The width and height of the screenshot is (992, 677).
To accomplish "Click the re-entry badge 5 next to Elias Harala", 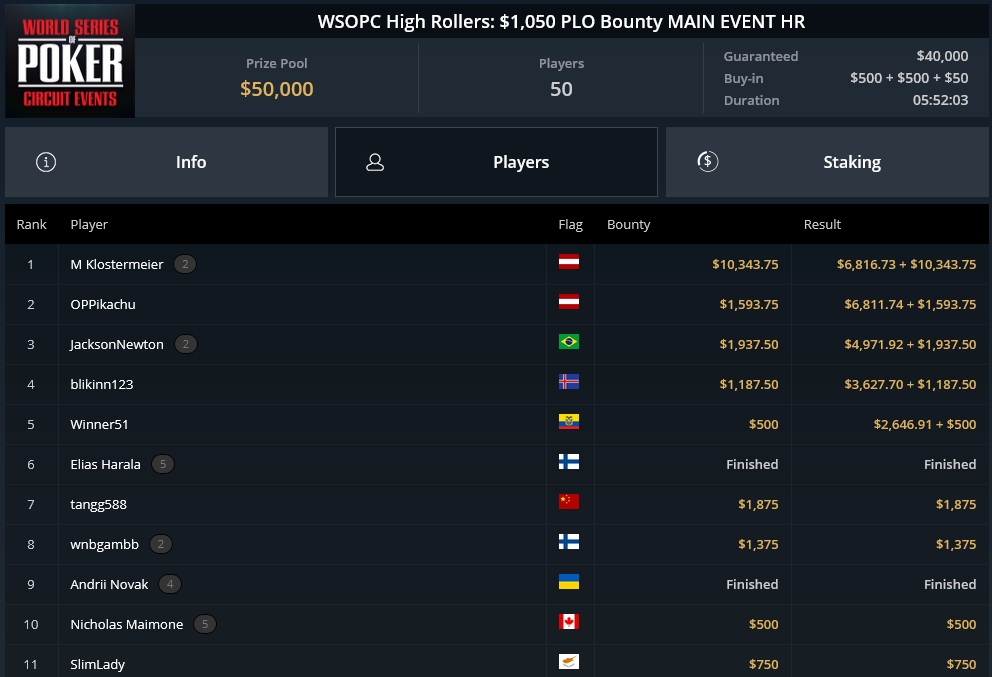I will pyautogui.click(x=163, y=464).
